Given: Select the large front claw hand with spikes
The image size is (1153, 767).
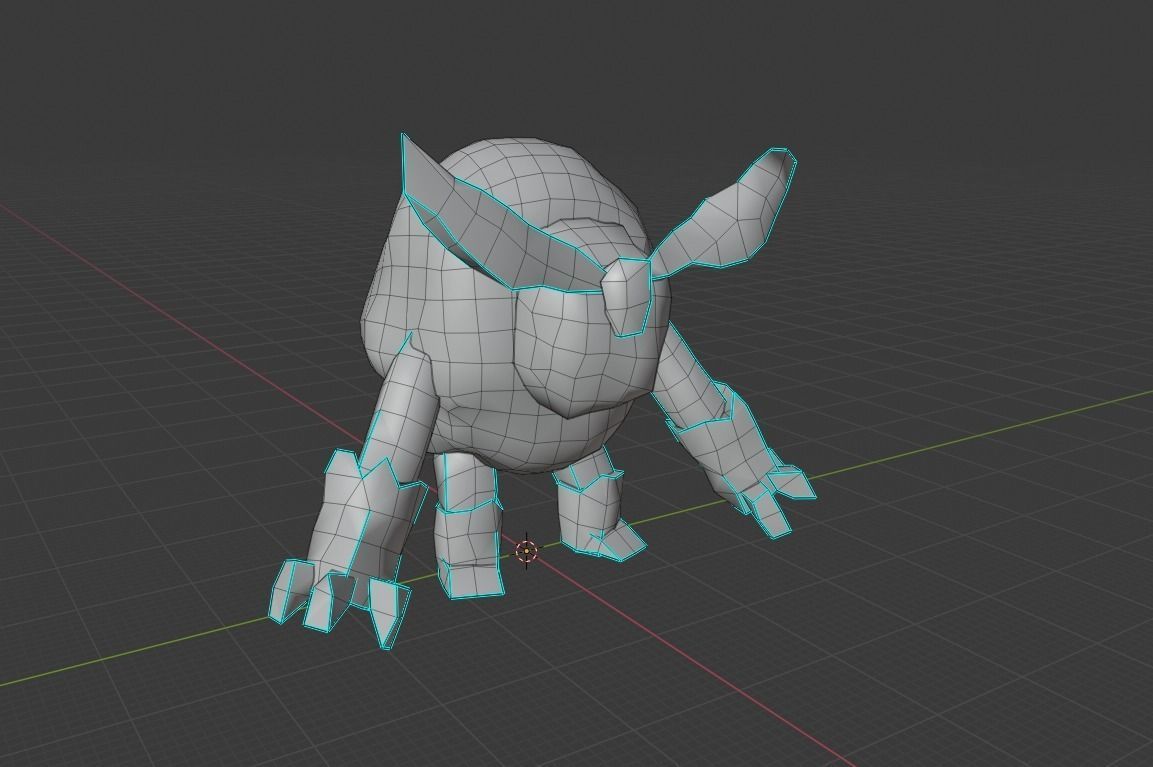Looking at the screenshot, I should [349, 548].
